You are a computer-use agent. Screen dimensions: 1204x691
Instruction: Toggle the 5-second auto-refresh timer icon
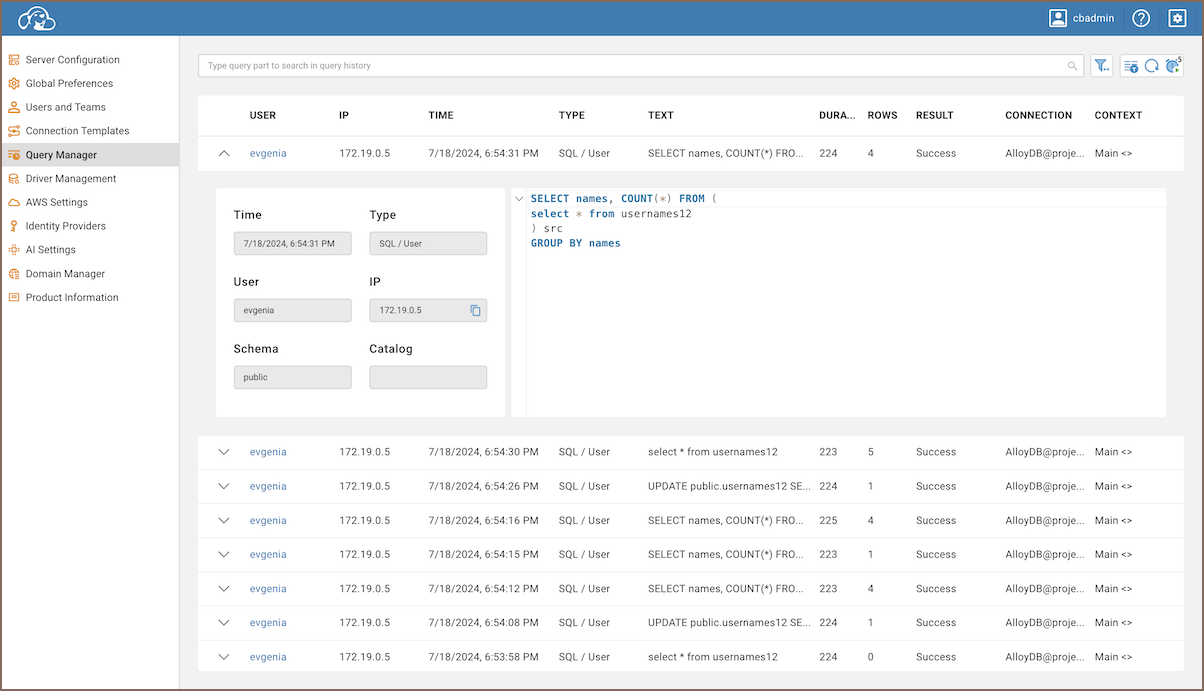click(1173, 66)
